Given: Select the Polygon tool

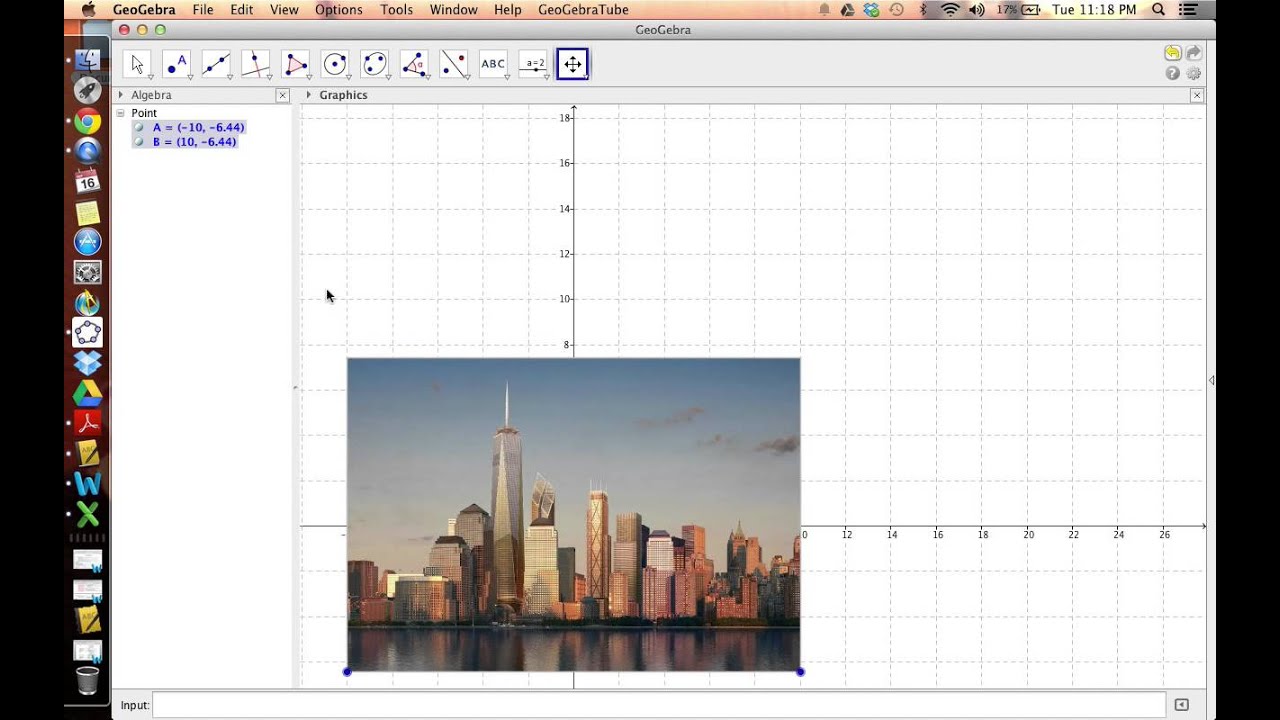Looking at the screenshot, I should point(296,64).
